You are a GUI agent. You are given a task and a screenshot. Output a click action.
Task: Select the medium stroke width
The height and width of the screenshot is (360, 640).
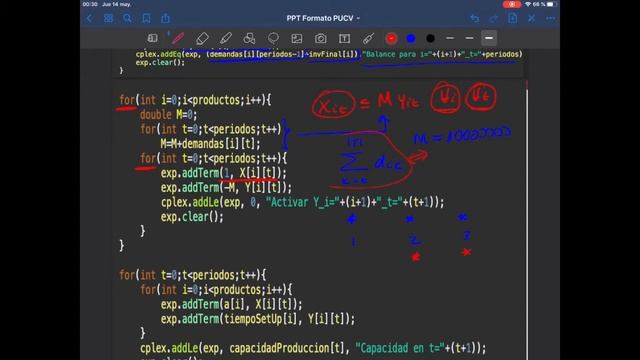[x=469, y=38]
